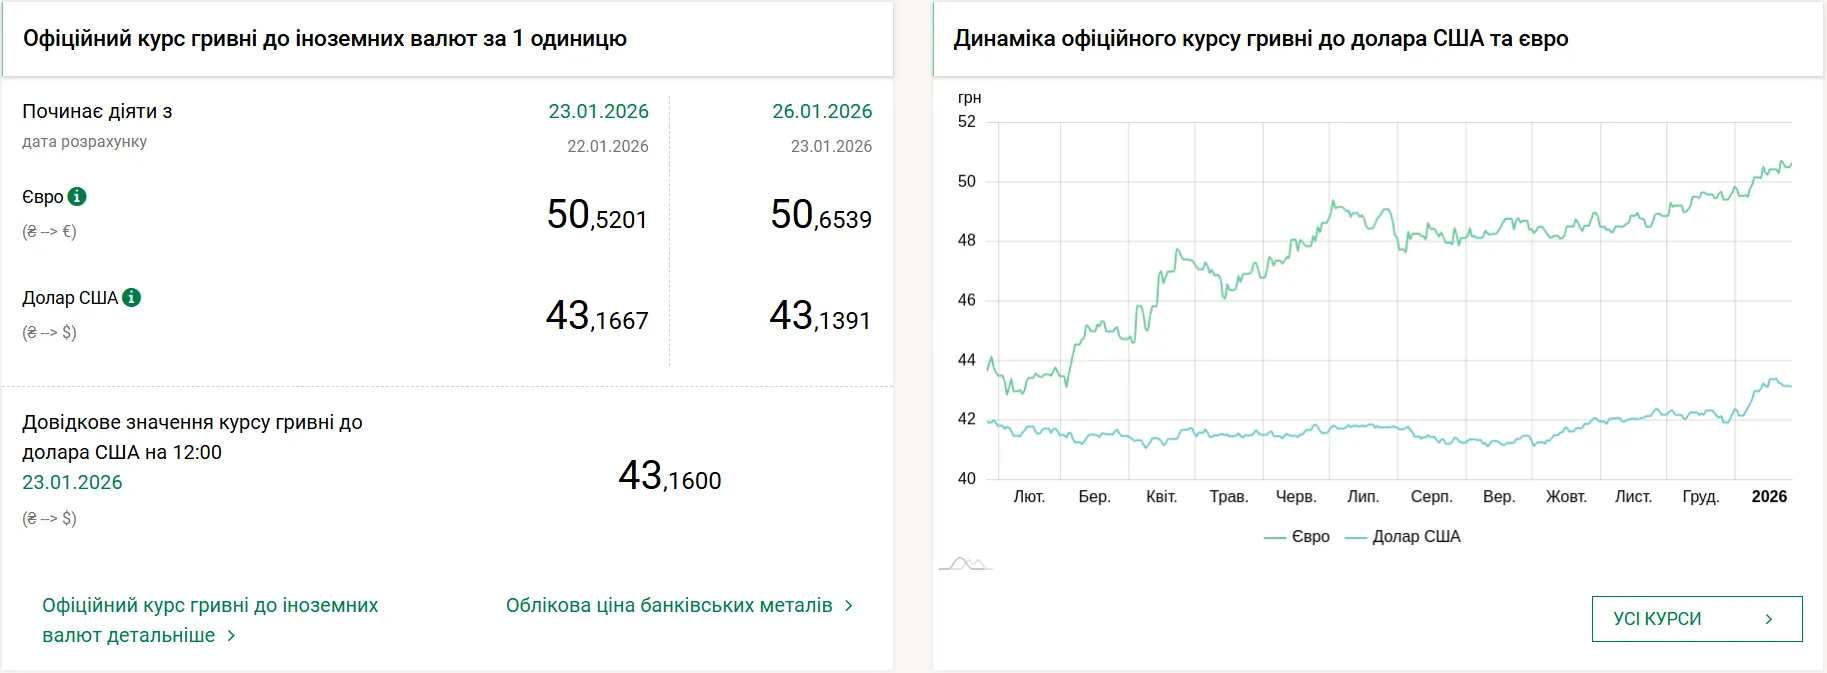Screen dimensions: 1827x673
Task: Click the small chart logo icon below graph
Action: [x=965, y=564]
